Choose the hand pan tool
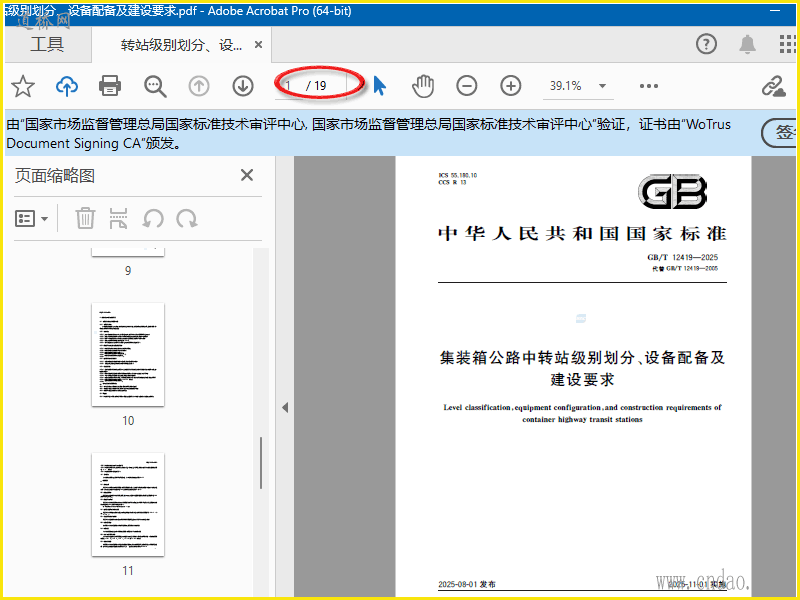 [423, 86]
